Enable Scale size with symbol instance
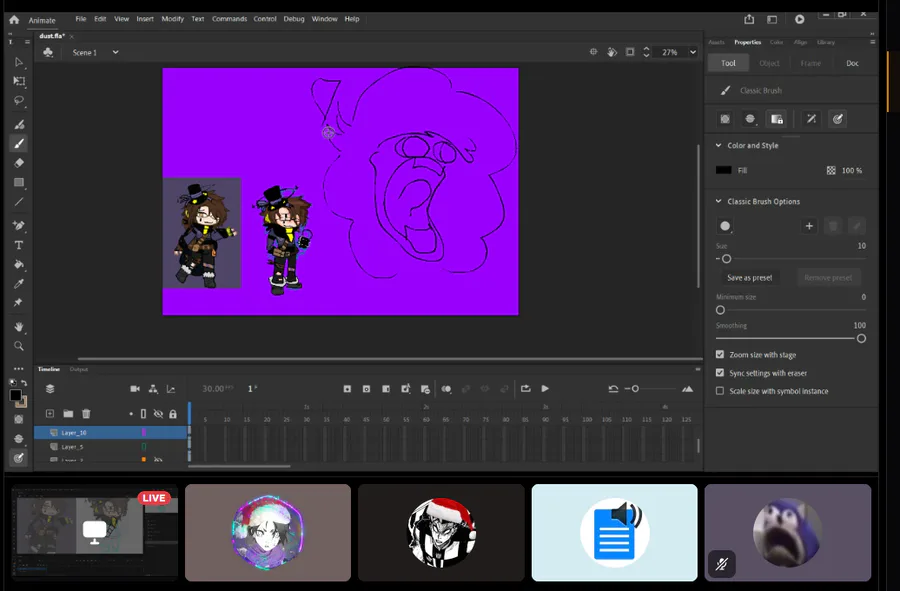Image resolution: width=900 pixels, height=591 pixels. coord(720,391)
